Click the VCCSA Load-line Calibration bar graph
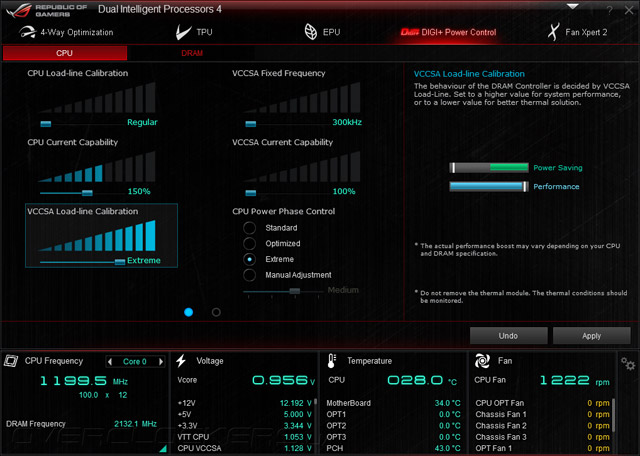 (x=97, y=236)
